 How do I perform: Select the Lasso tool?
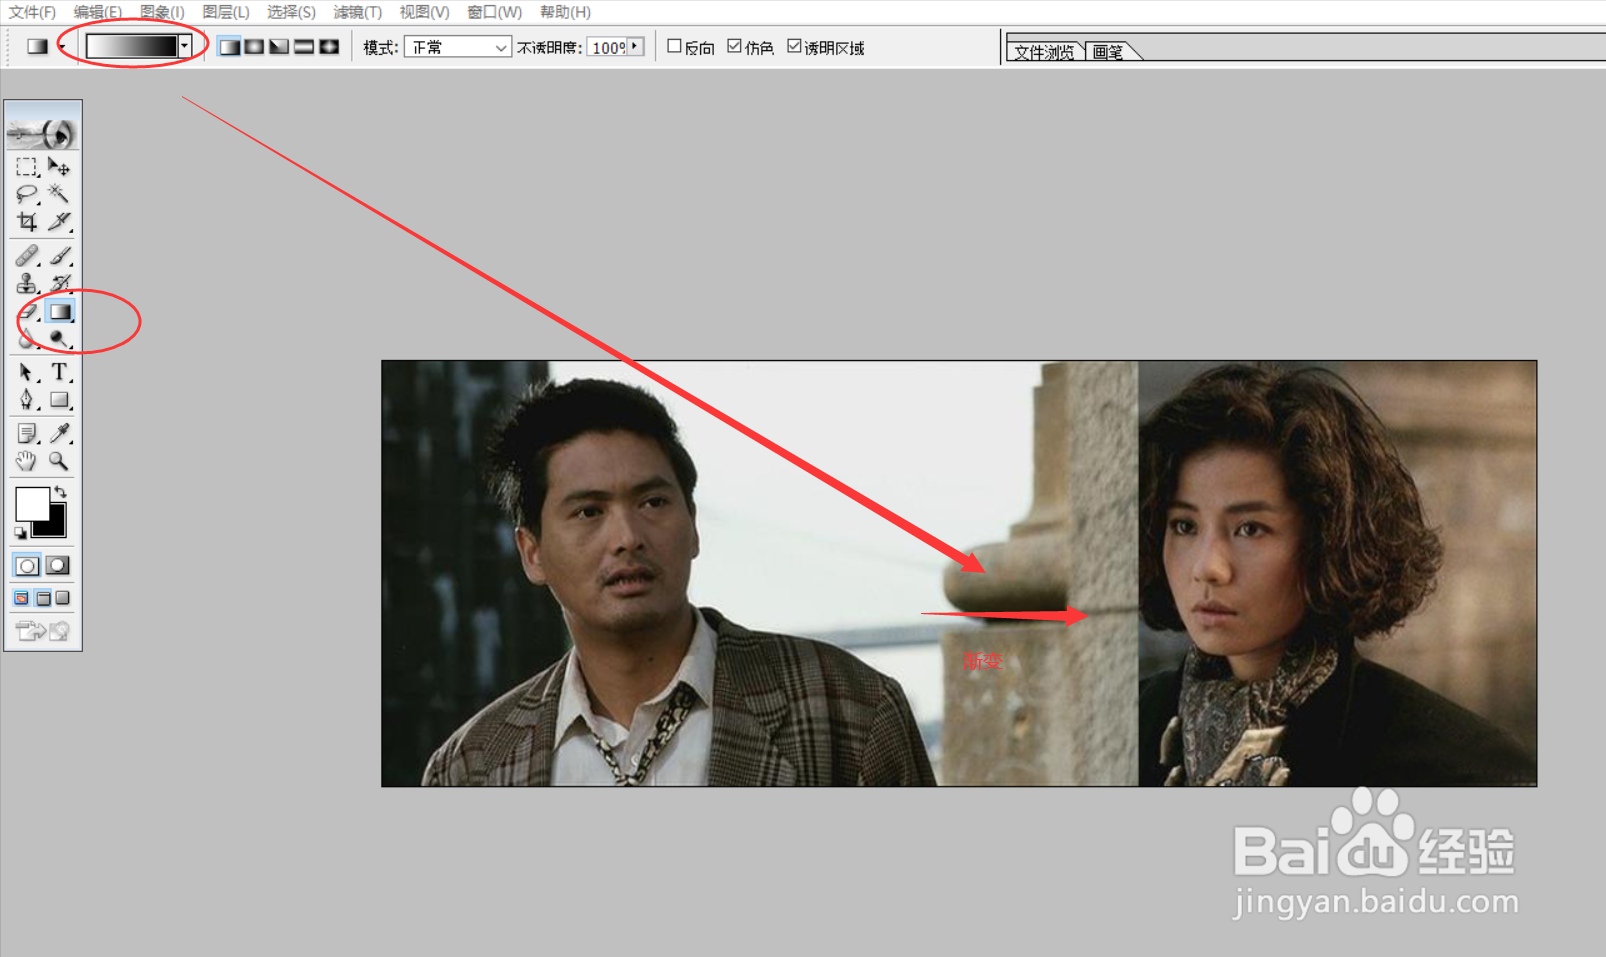pyautogui.click(x=27, y=194)
